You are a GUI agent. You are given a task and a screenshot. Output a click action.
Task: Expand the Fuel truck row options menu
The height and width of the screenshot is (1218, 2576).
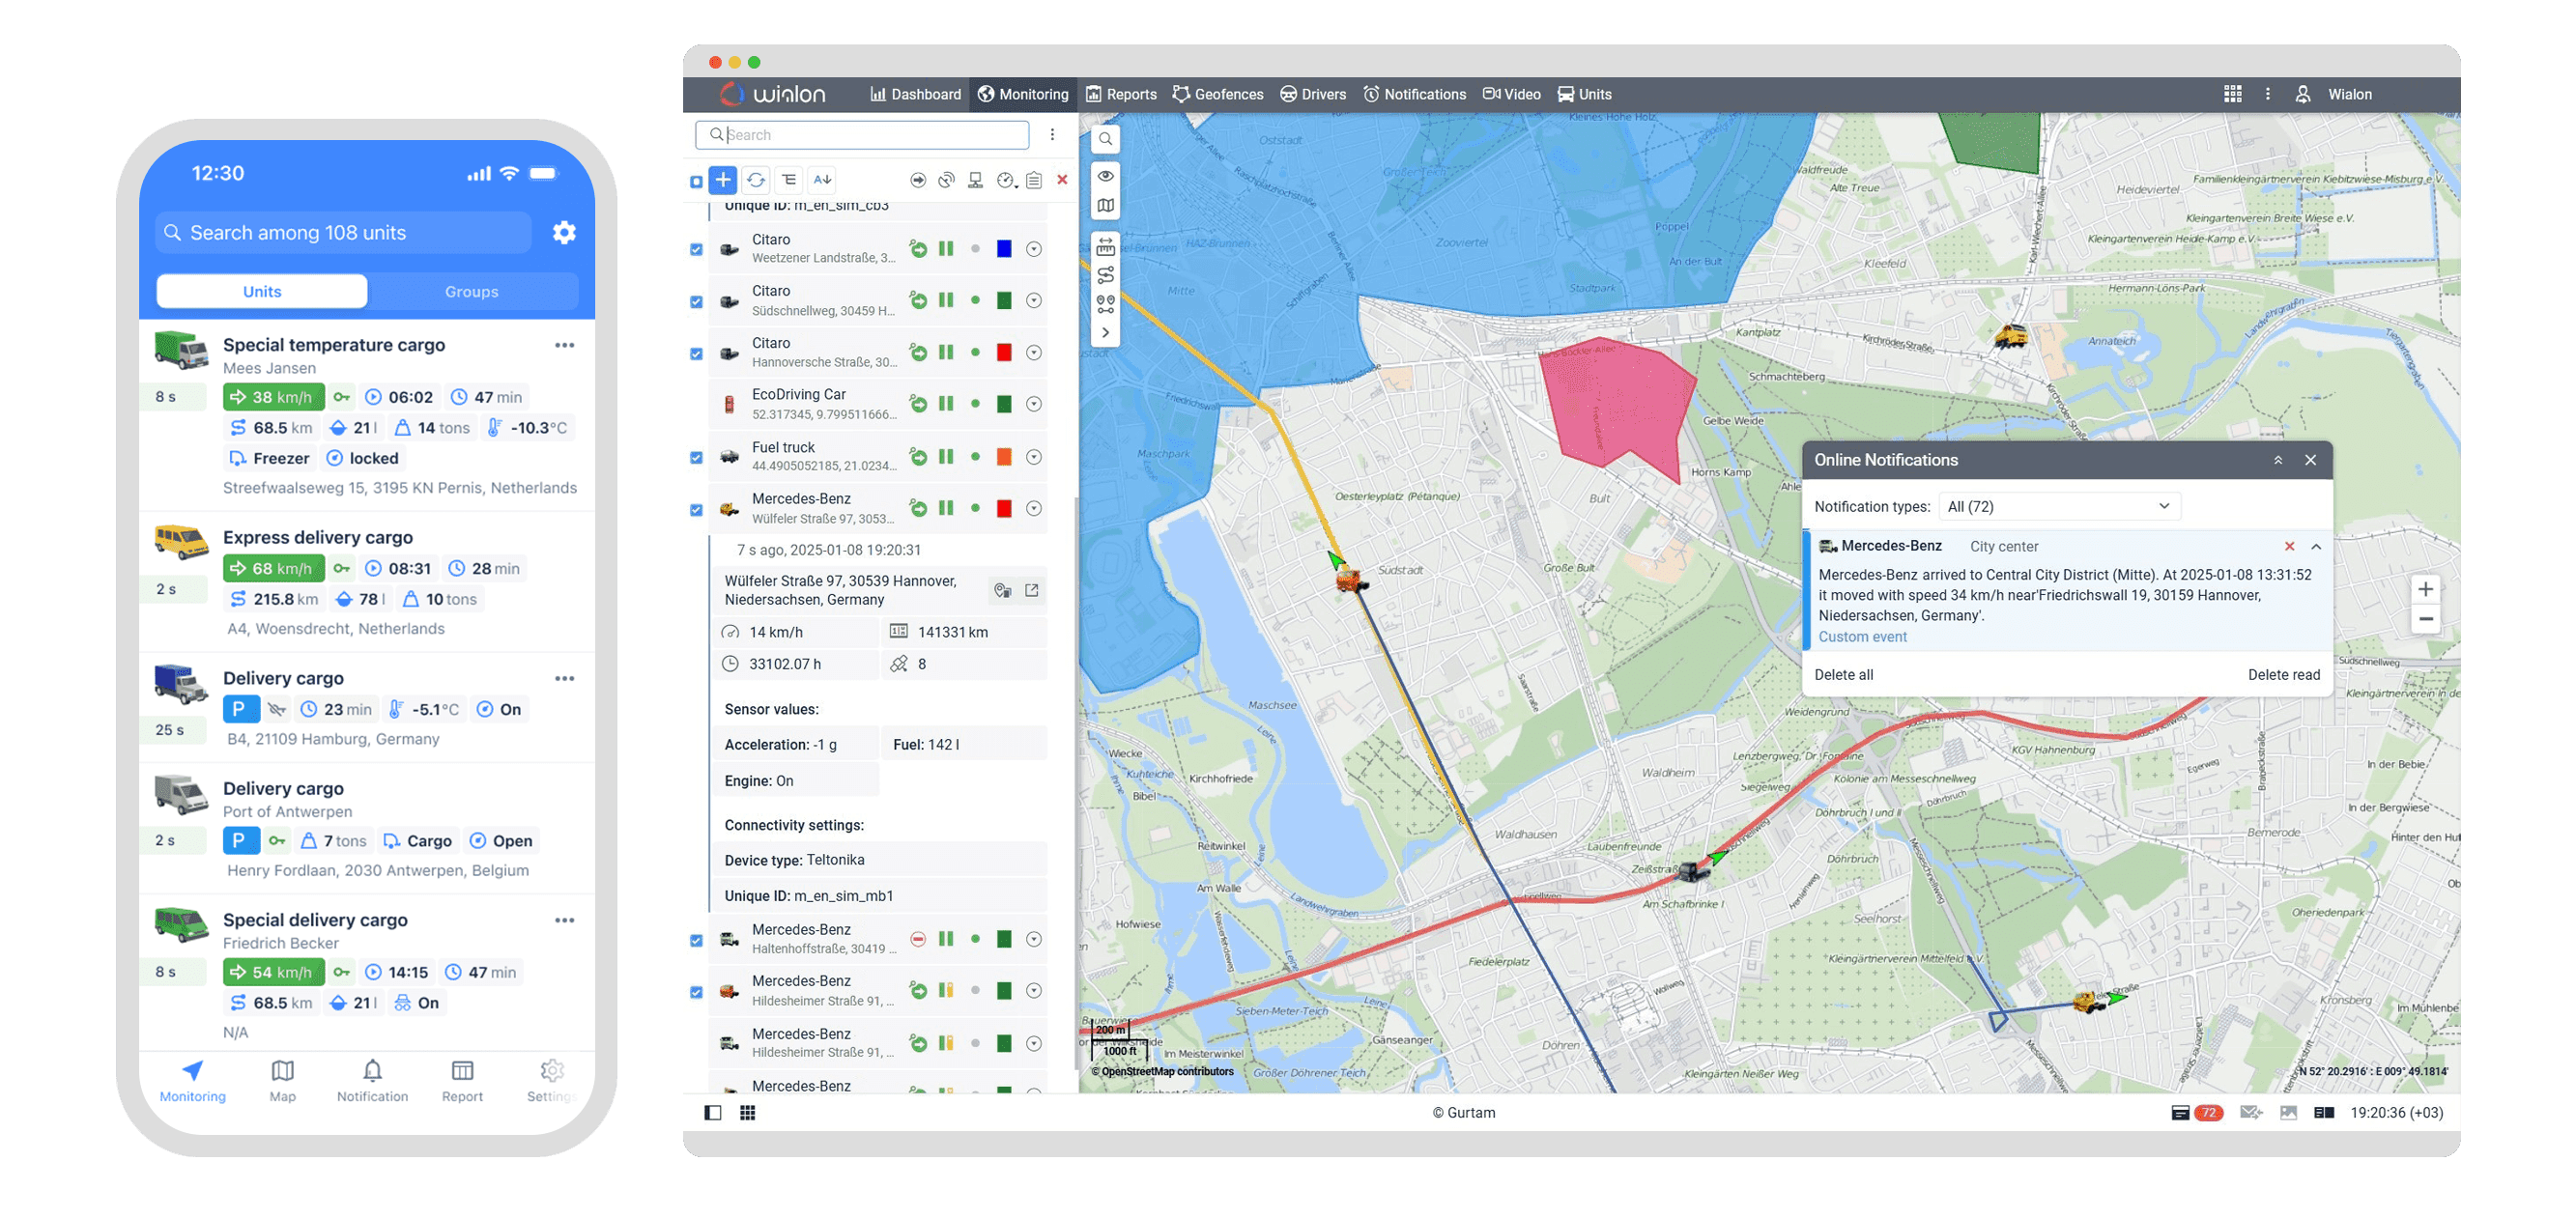click(1034, 457)
